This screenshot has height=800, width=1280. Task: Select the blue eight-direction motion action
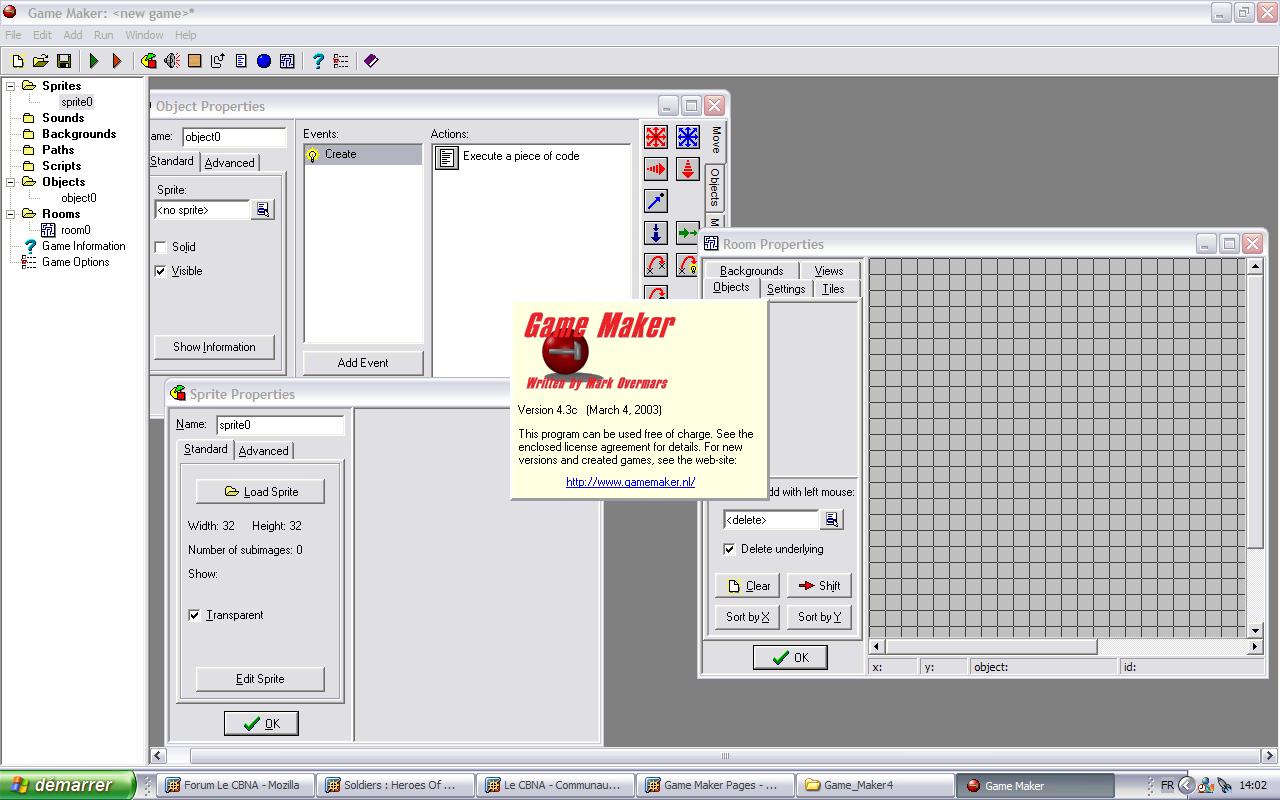(688, 137)
